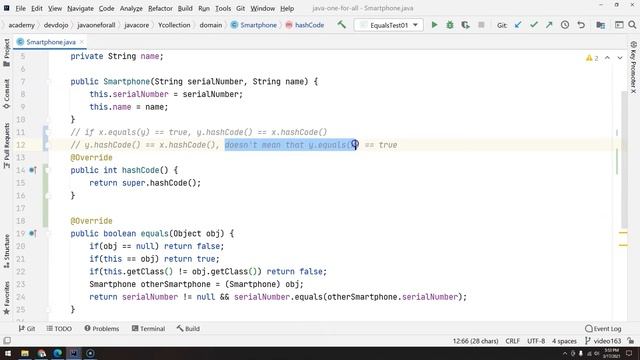The image size is (640, 360).
Task: Click the Smartphone class breadcrumb
Action: pos(254,25)
